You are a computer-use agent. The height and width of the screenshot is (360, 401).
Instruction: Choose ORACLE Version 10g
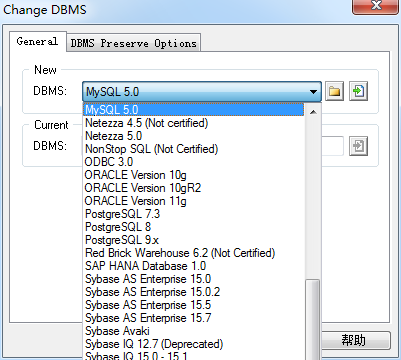tap(193, 175)
